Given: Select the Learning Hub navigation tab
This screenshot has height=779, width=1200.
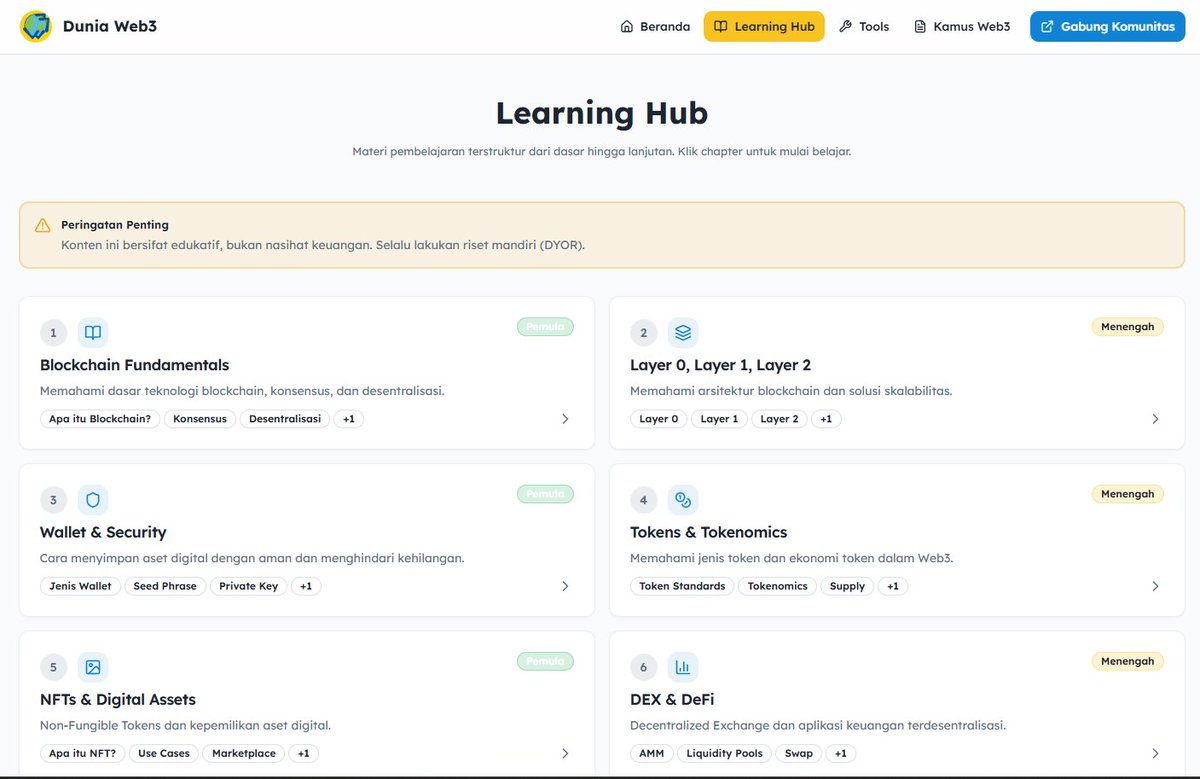Looking at the screenshot, I should coord(764,26).
